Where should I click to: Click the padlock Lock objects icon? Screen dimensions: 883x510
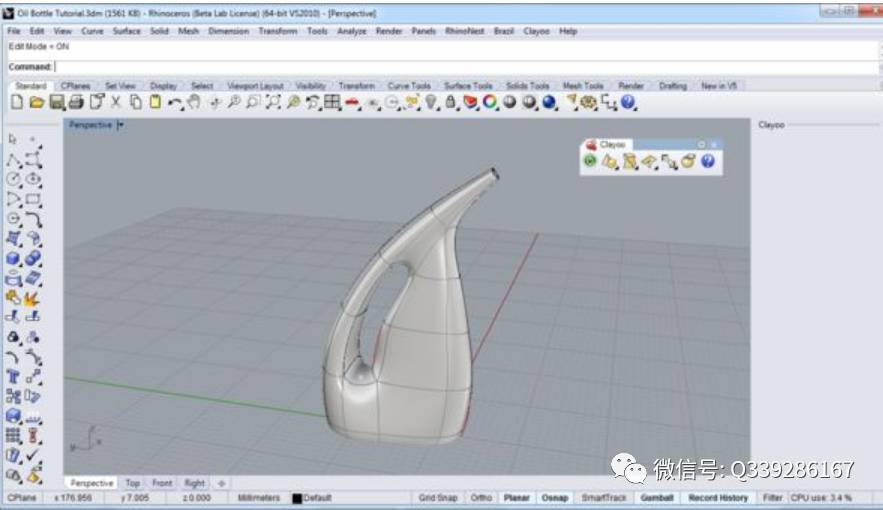(451, 102)
